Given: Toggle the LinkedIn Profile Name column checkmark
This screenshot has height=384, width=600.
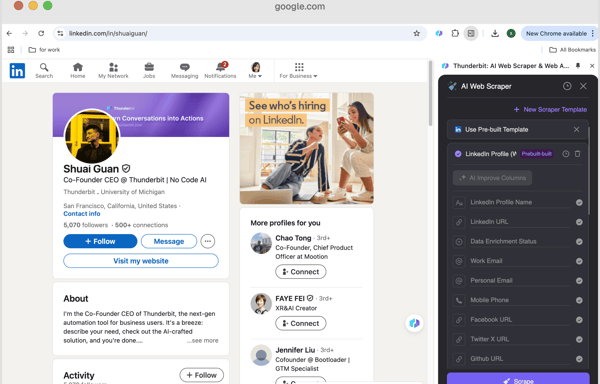Looking at the screenshot, I should click(x=579, y=202).
